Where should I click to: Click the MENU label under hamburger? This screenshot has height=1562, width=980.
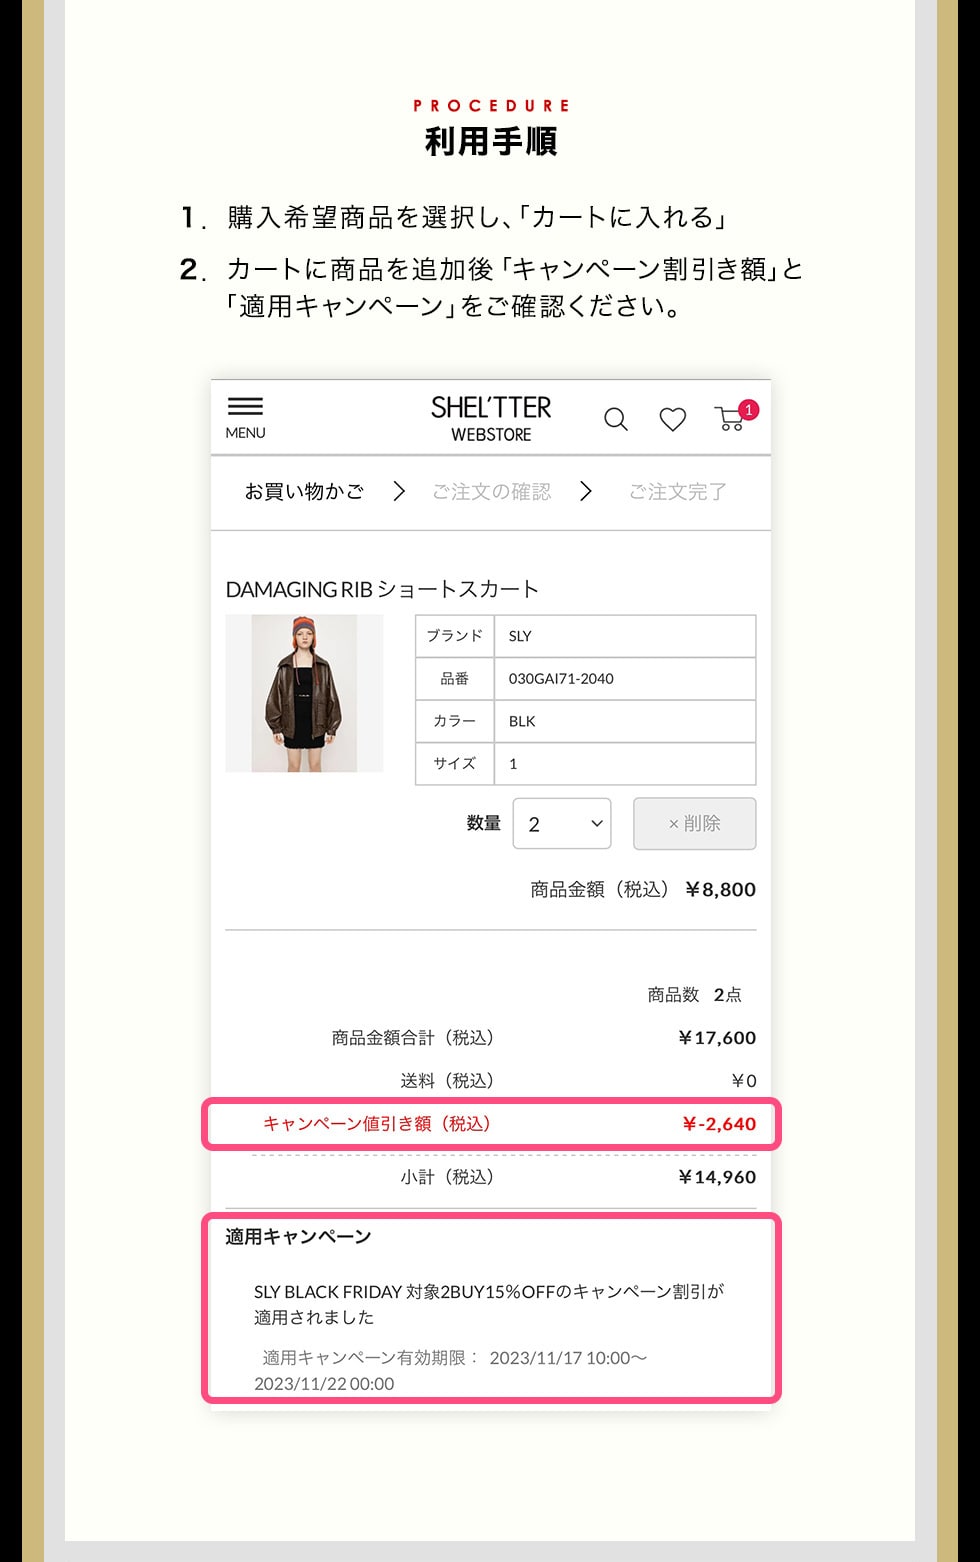245,433
